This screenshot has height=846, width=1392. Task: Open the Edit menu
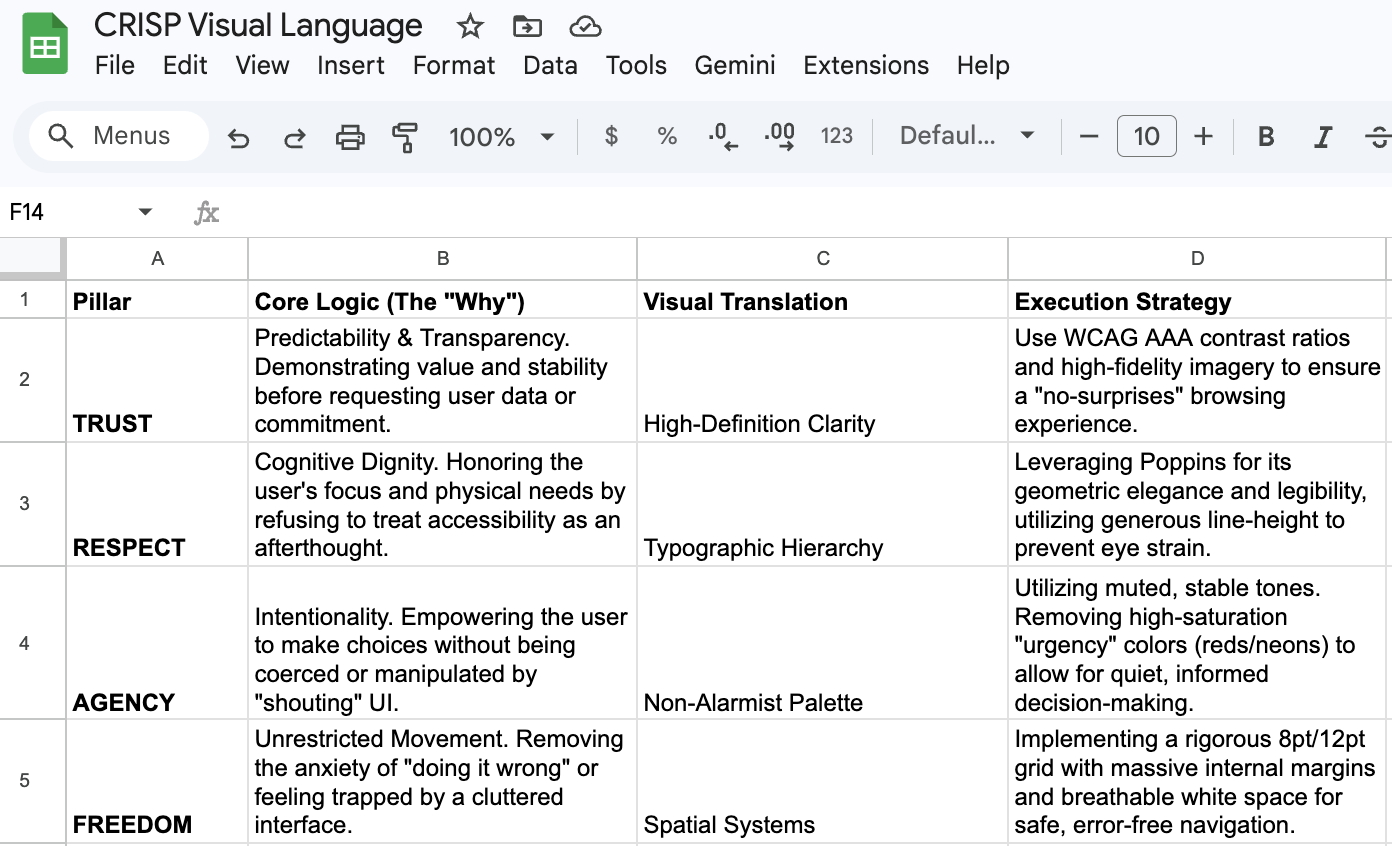point(185,65)
